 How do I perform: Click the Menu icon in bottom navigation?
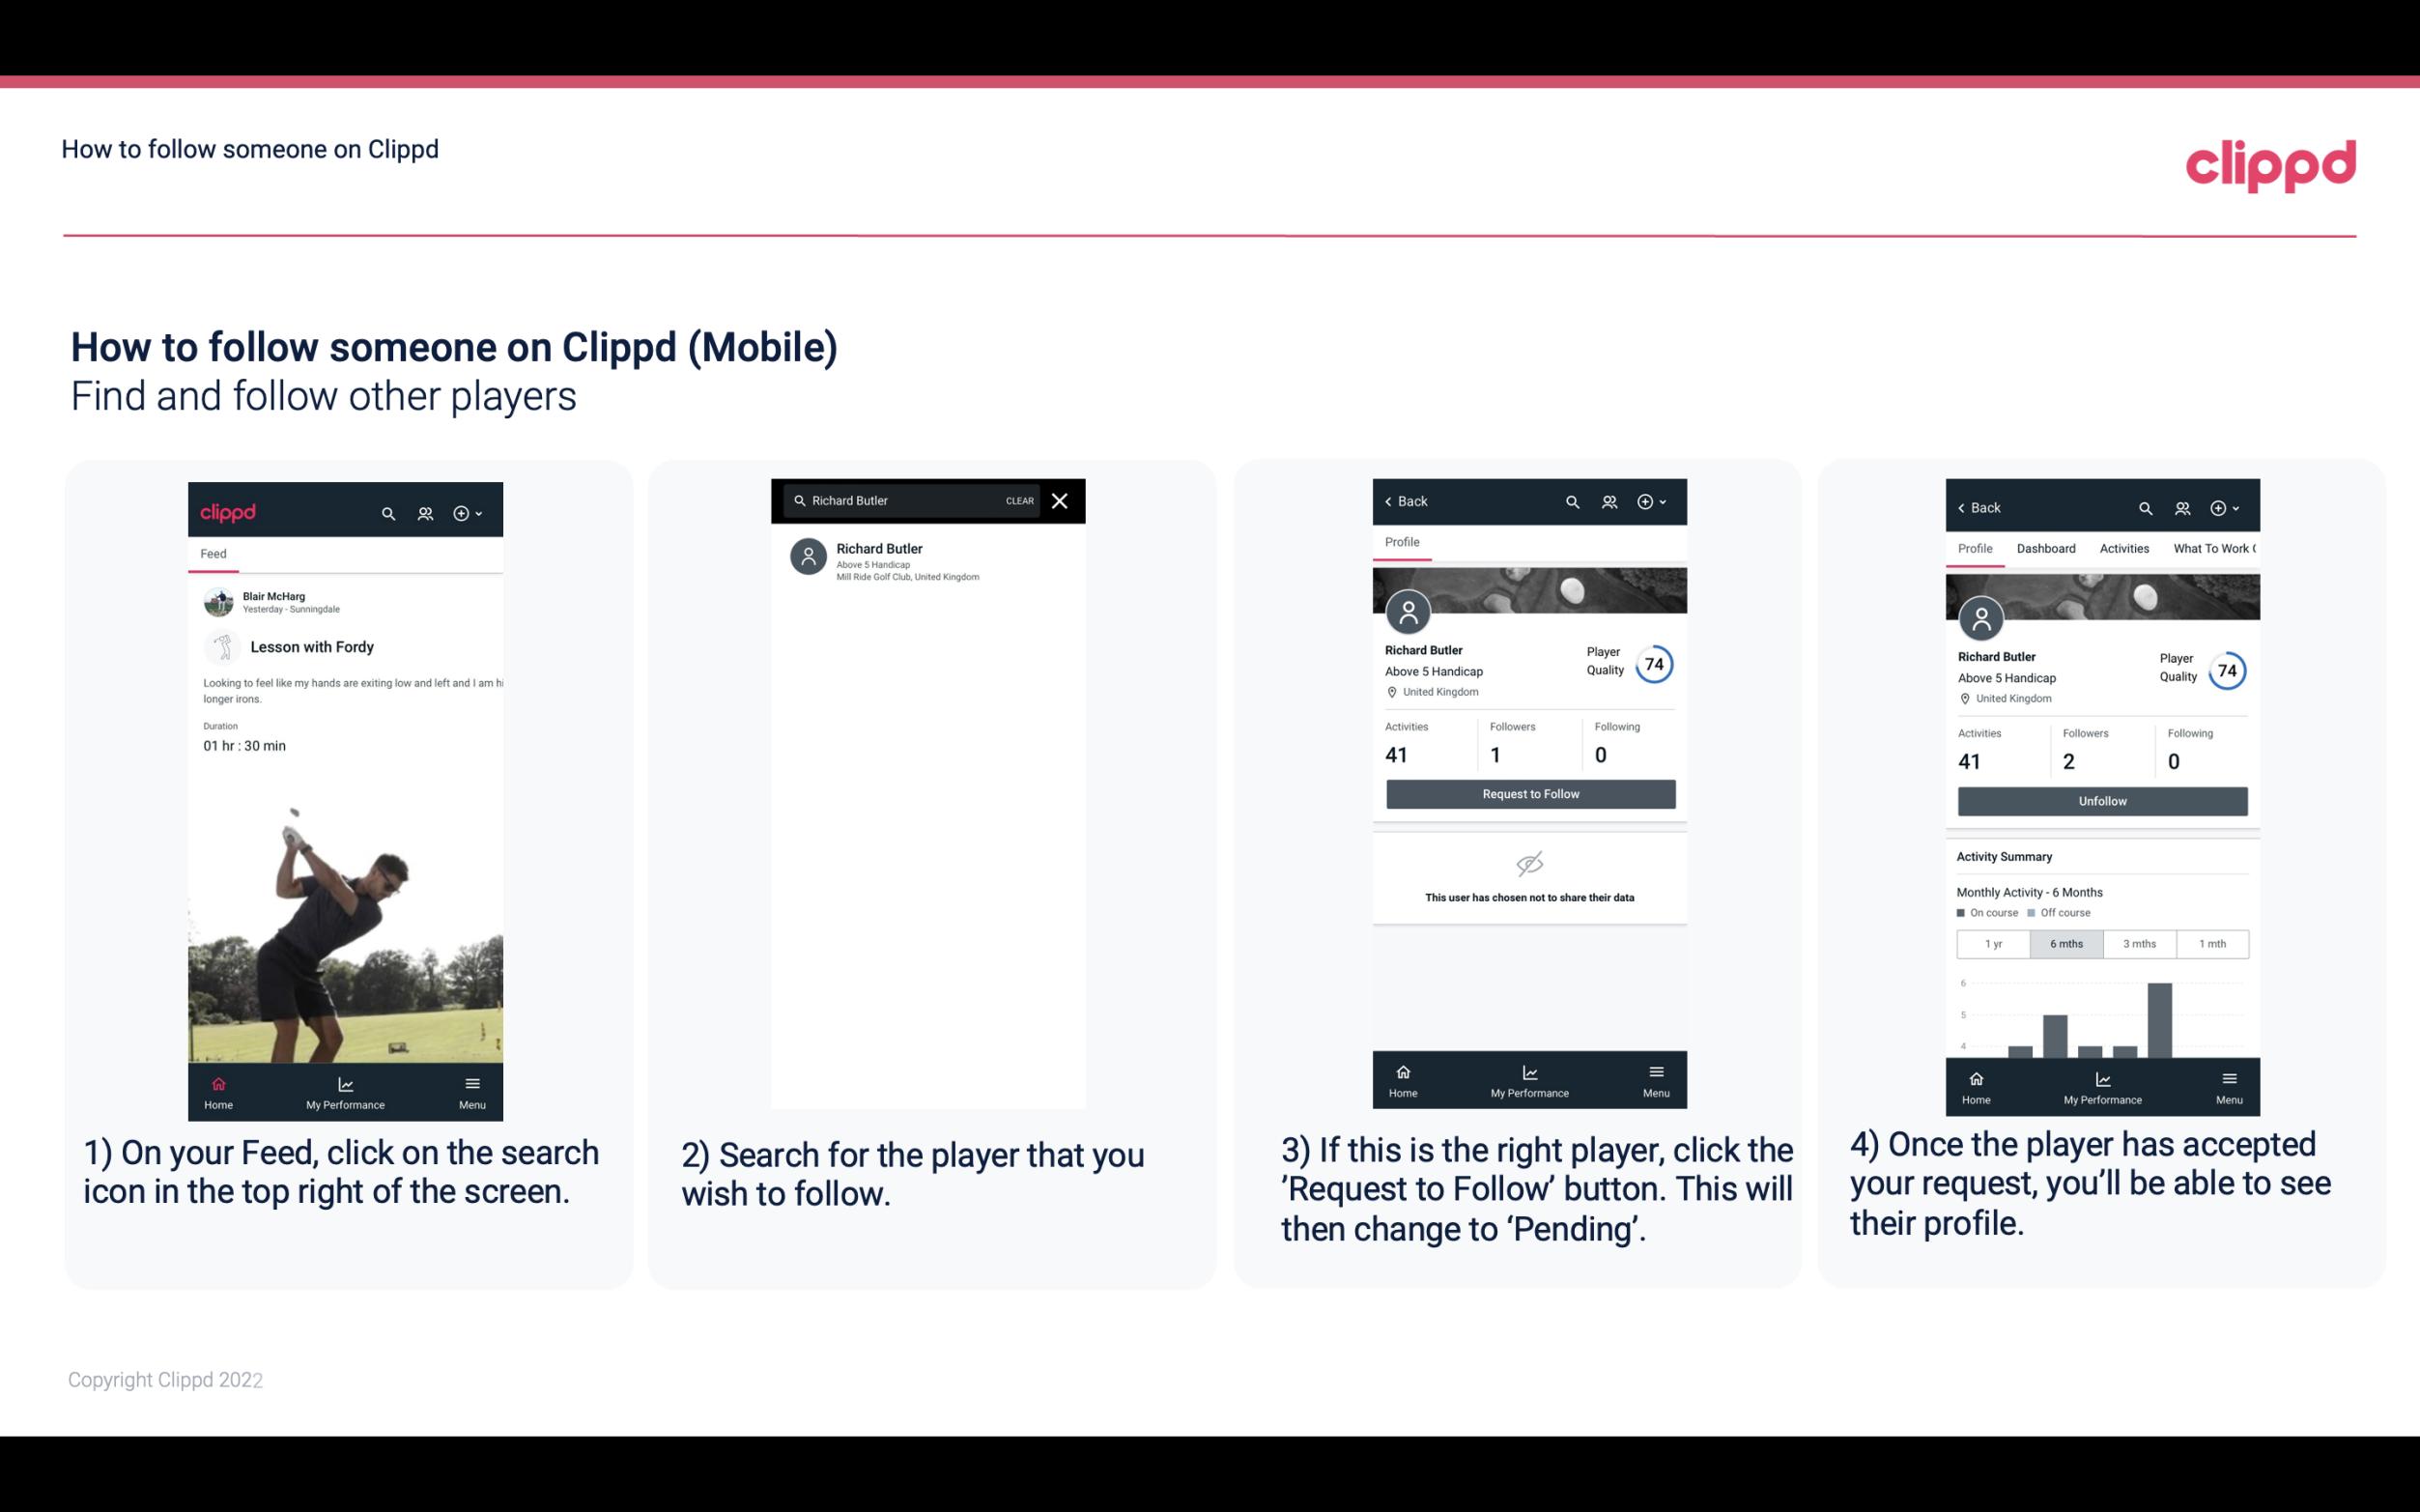[471, 1082]
